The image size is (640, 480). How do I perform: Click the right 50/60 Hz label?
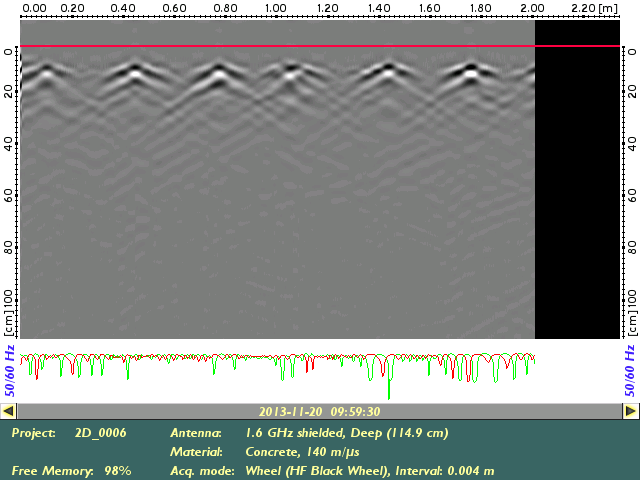pyautogui.click(x=630, y=371)
